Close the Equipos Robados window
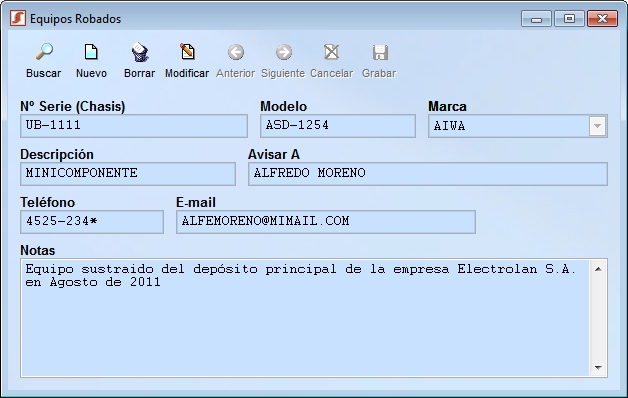The height and width of the screenshot is (398, 628). [602, 19]
